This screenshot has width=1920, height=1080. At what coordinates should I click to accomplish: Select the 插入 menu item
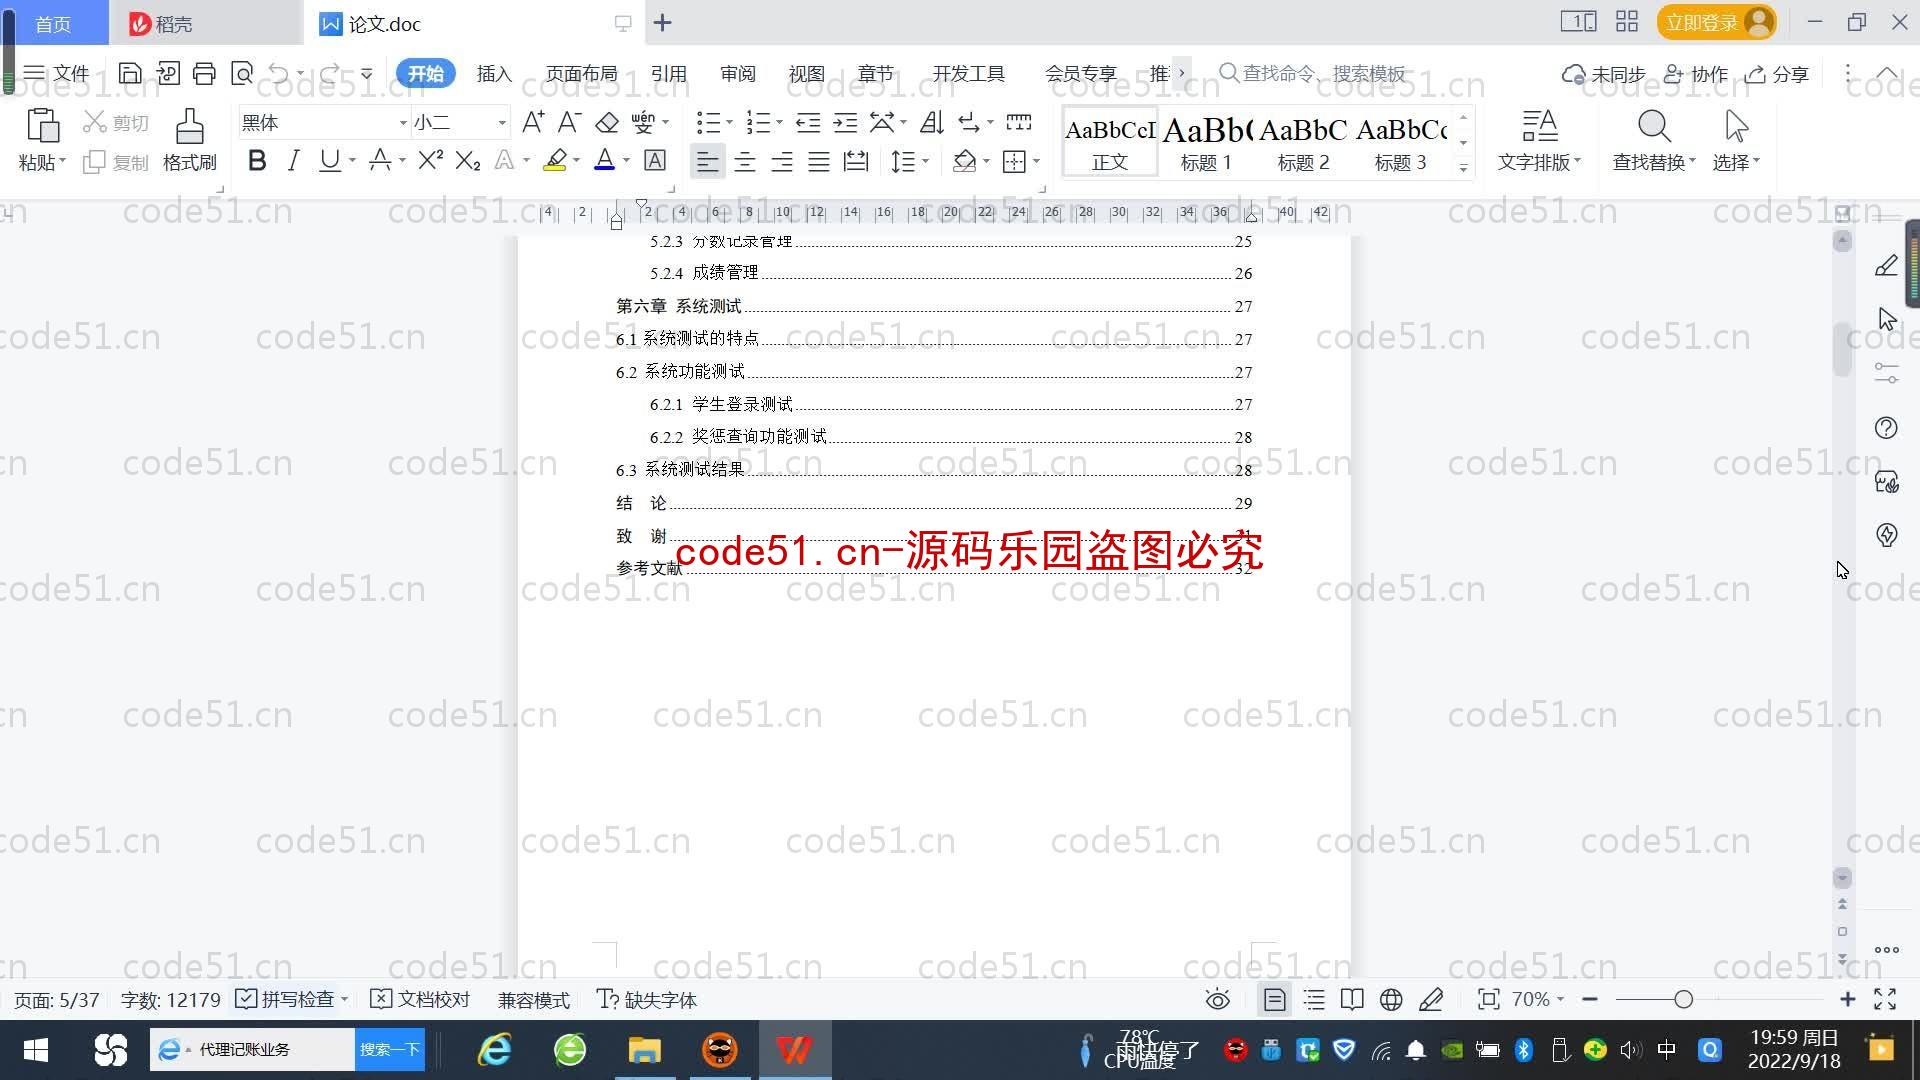coord(495,73)
